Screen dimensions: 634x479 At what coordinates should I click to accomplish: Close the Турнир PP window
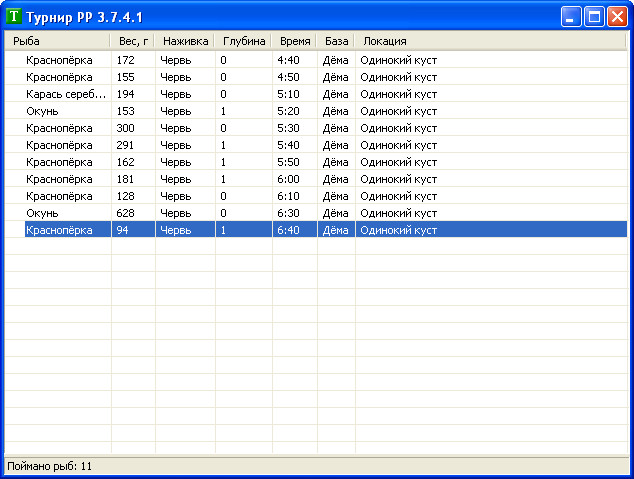(617, 17)
